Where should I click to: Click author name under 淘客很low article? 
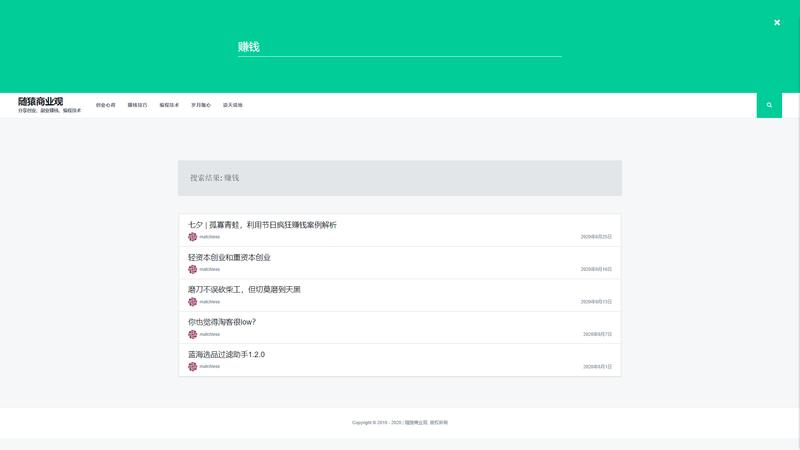point(210,334)
